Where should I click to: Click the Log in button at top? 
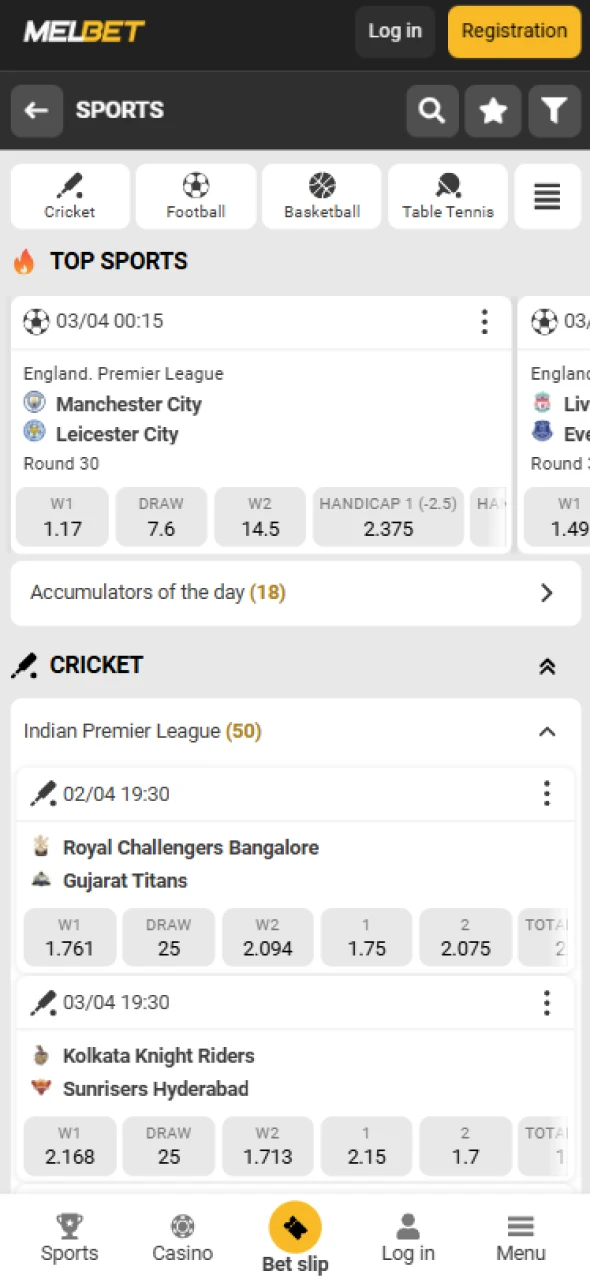click(394, 31)
